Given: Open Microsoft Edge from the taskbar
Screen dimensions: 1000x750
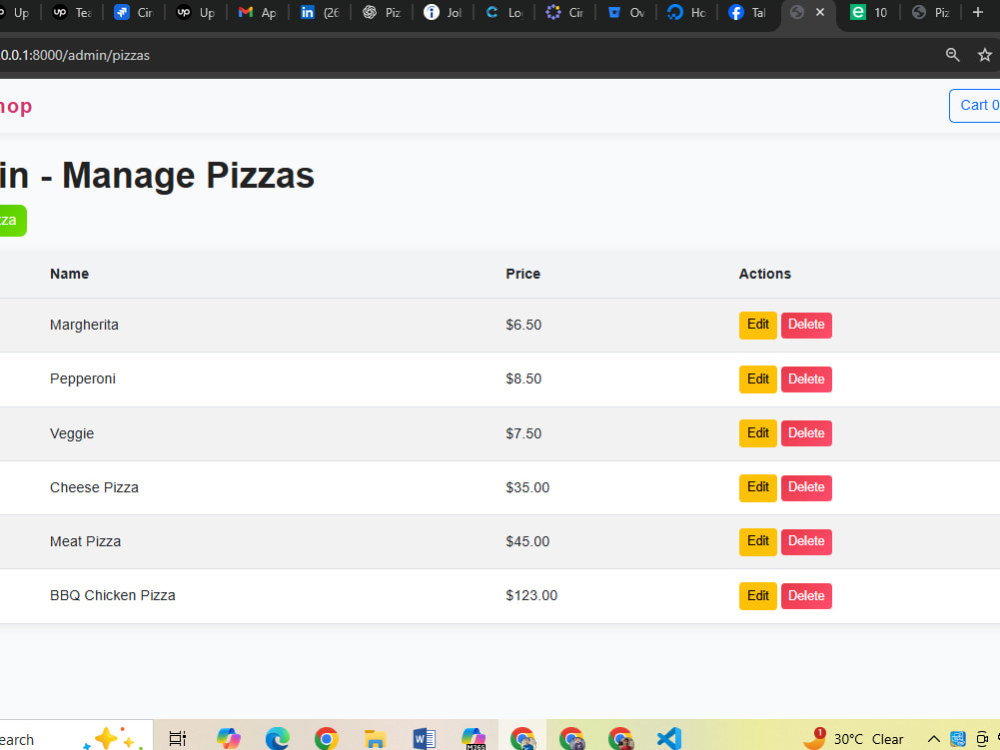Looking at the screenshot, I should (277, 739).
